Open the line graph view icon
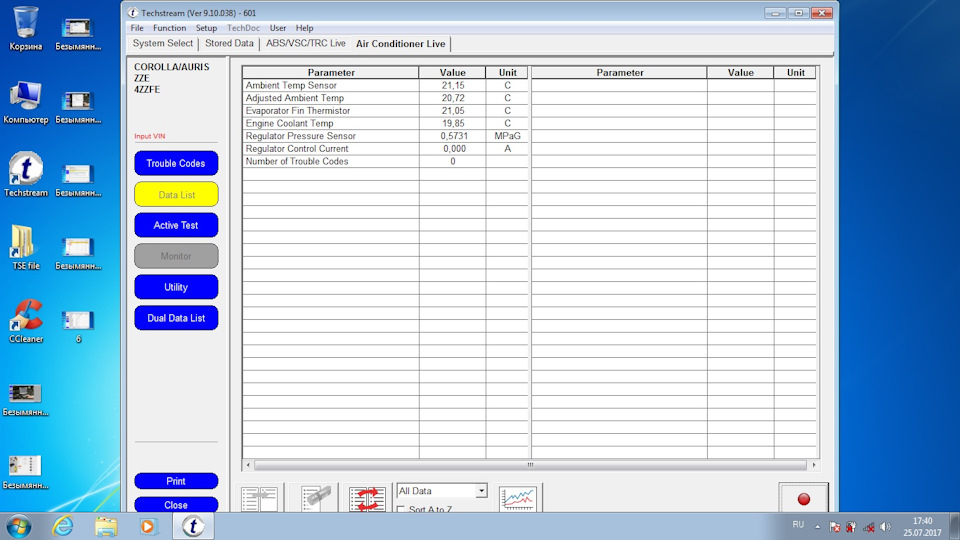Viewport: 960px width, 540px height. pos(518,498)
